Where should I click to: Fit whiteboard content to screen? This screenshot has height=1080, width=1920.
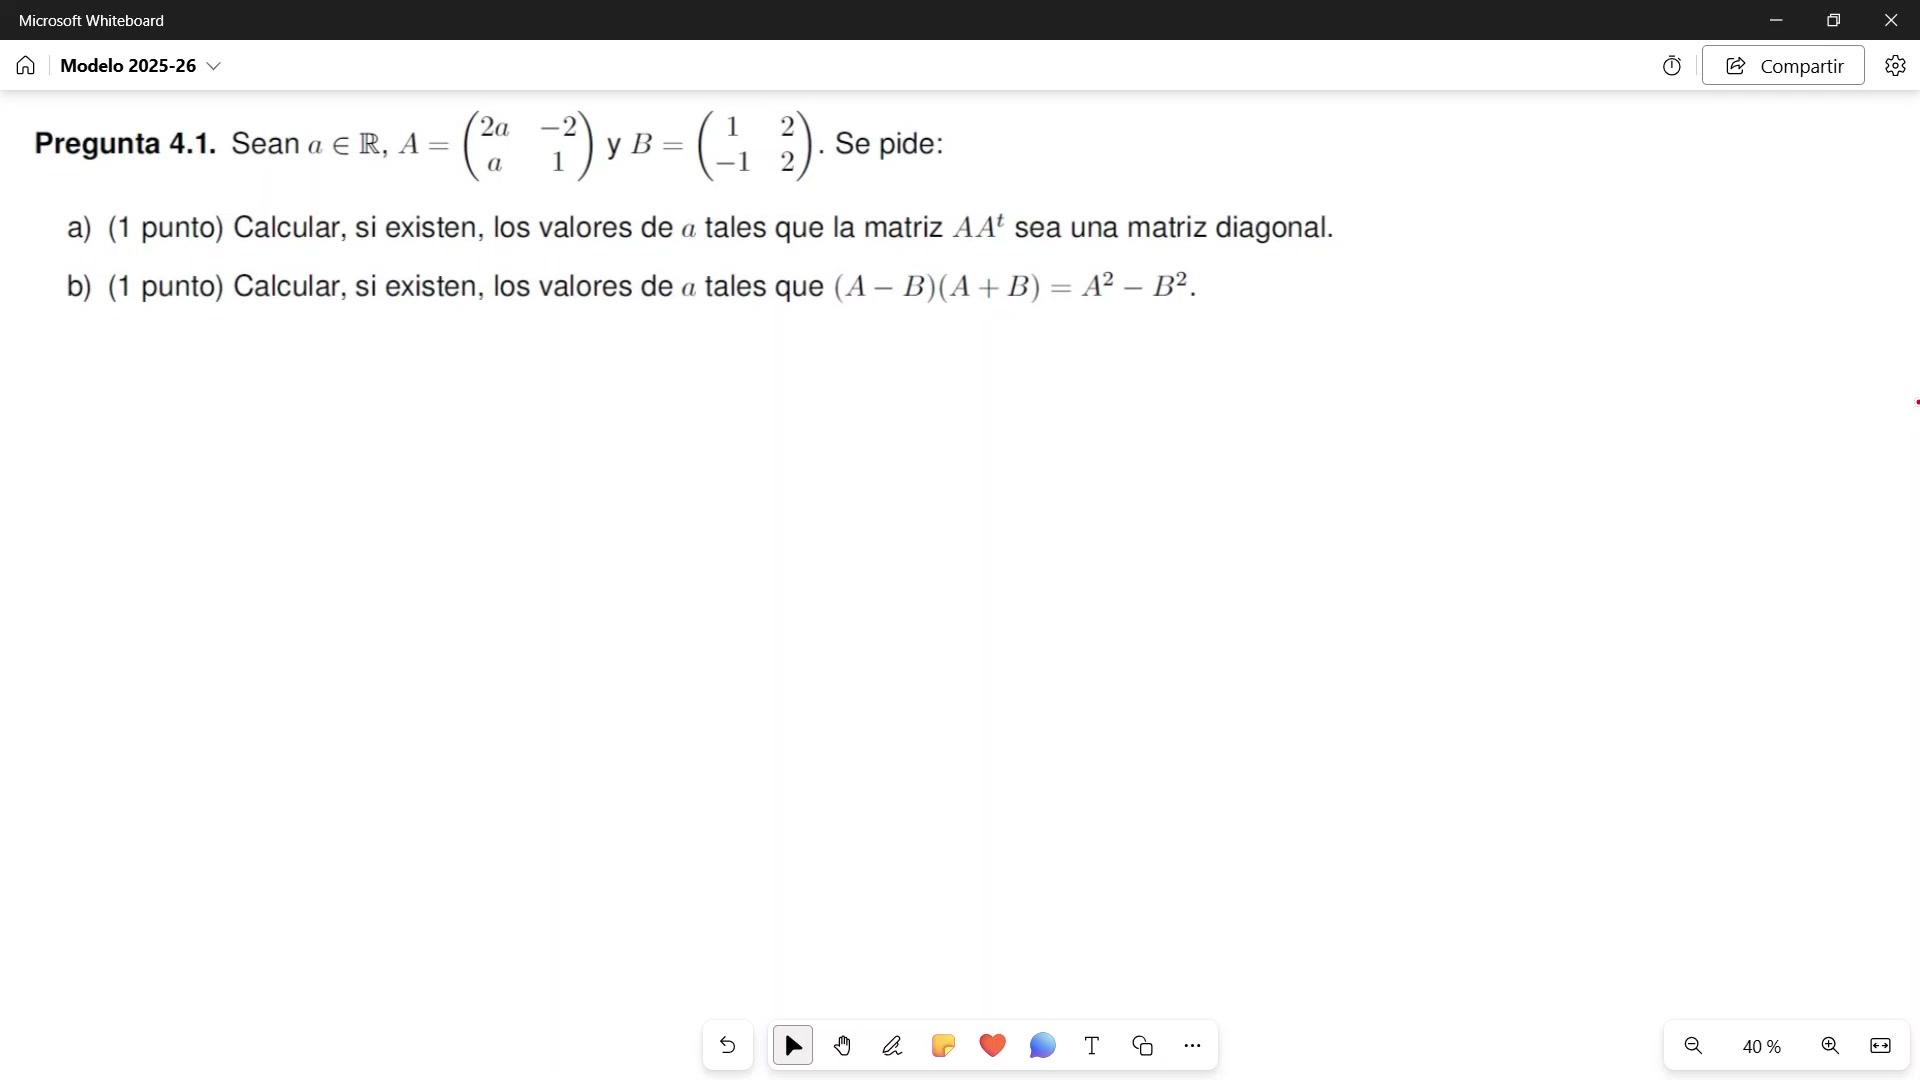(1880, 1046)
